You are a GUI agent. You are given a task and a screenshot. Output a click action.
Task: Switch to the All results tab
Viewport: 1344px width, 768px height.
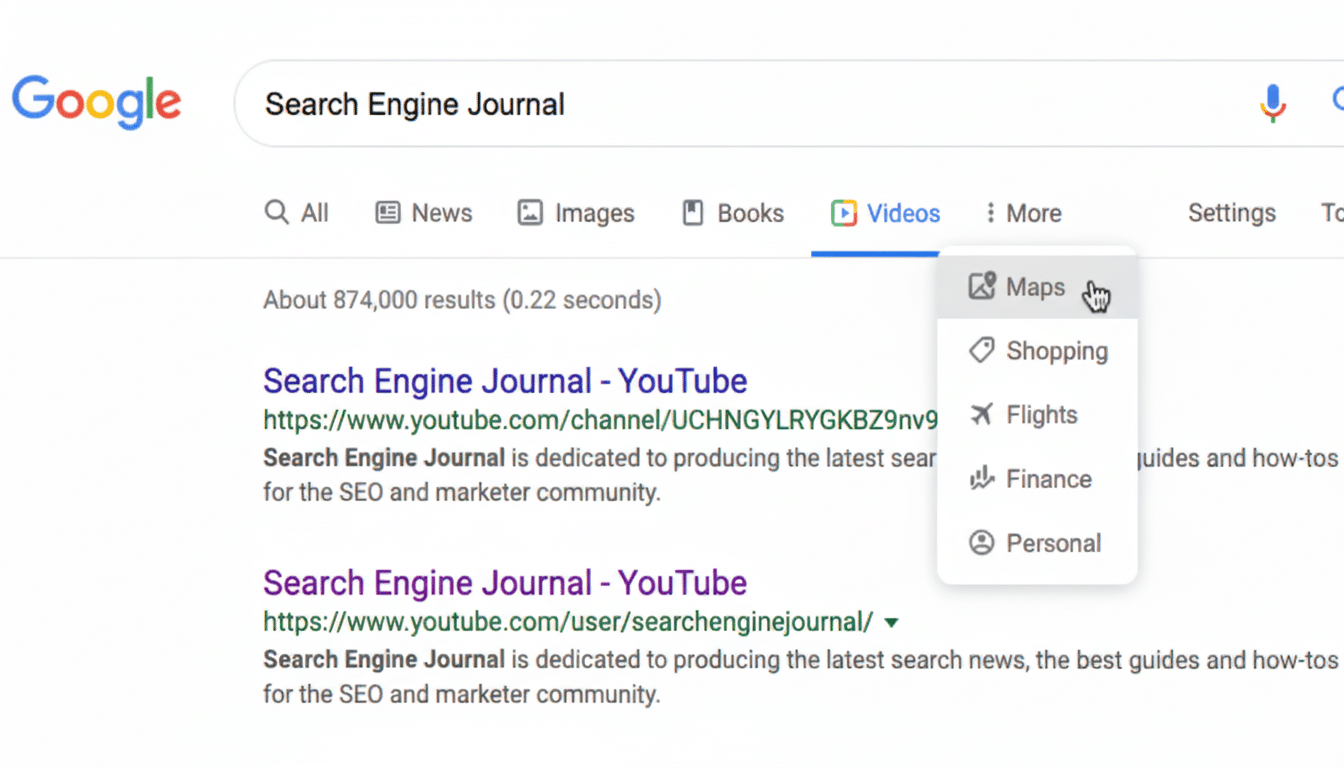[297, 212]
